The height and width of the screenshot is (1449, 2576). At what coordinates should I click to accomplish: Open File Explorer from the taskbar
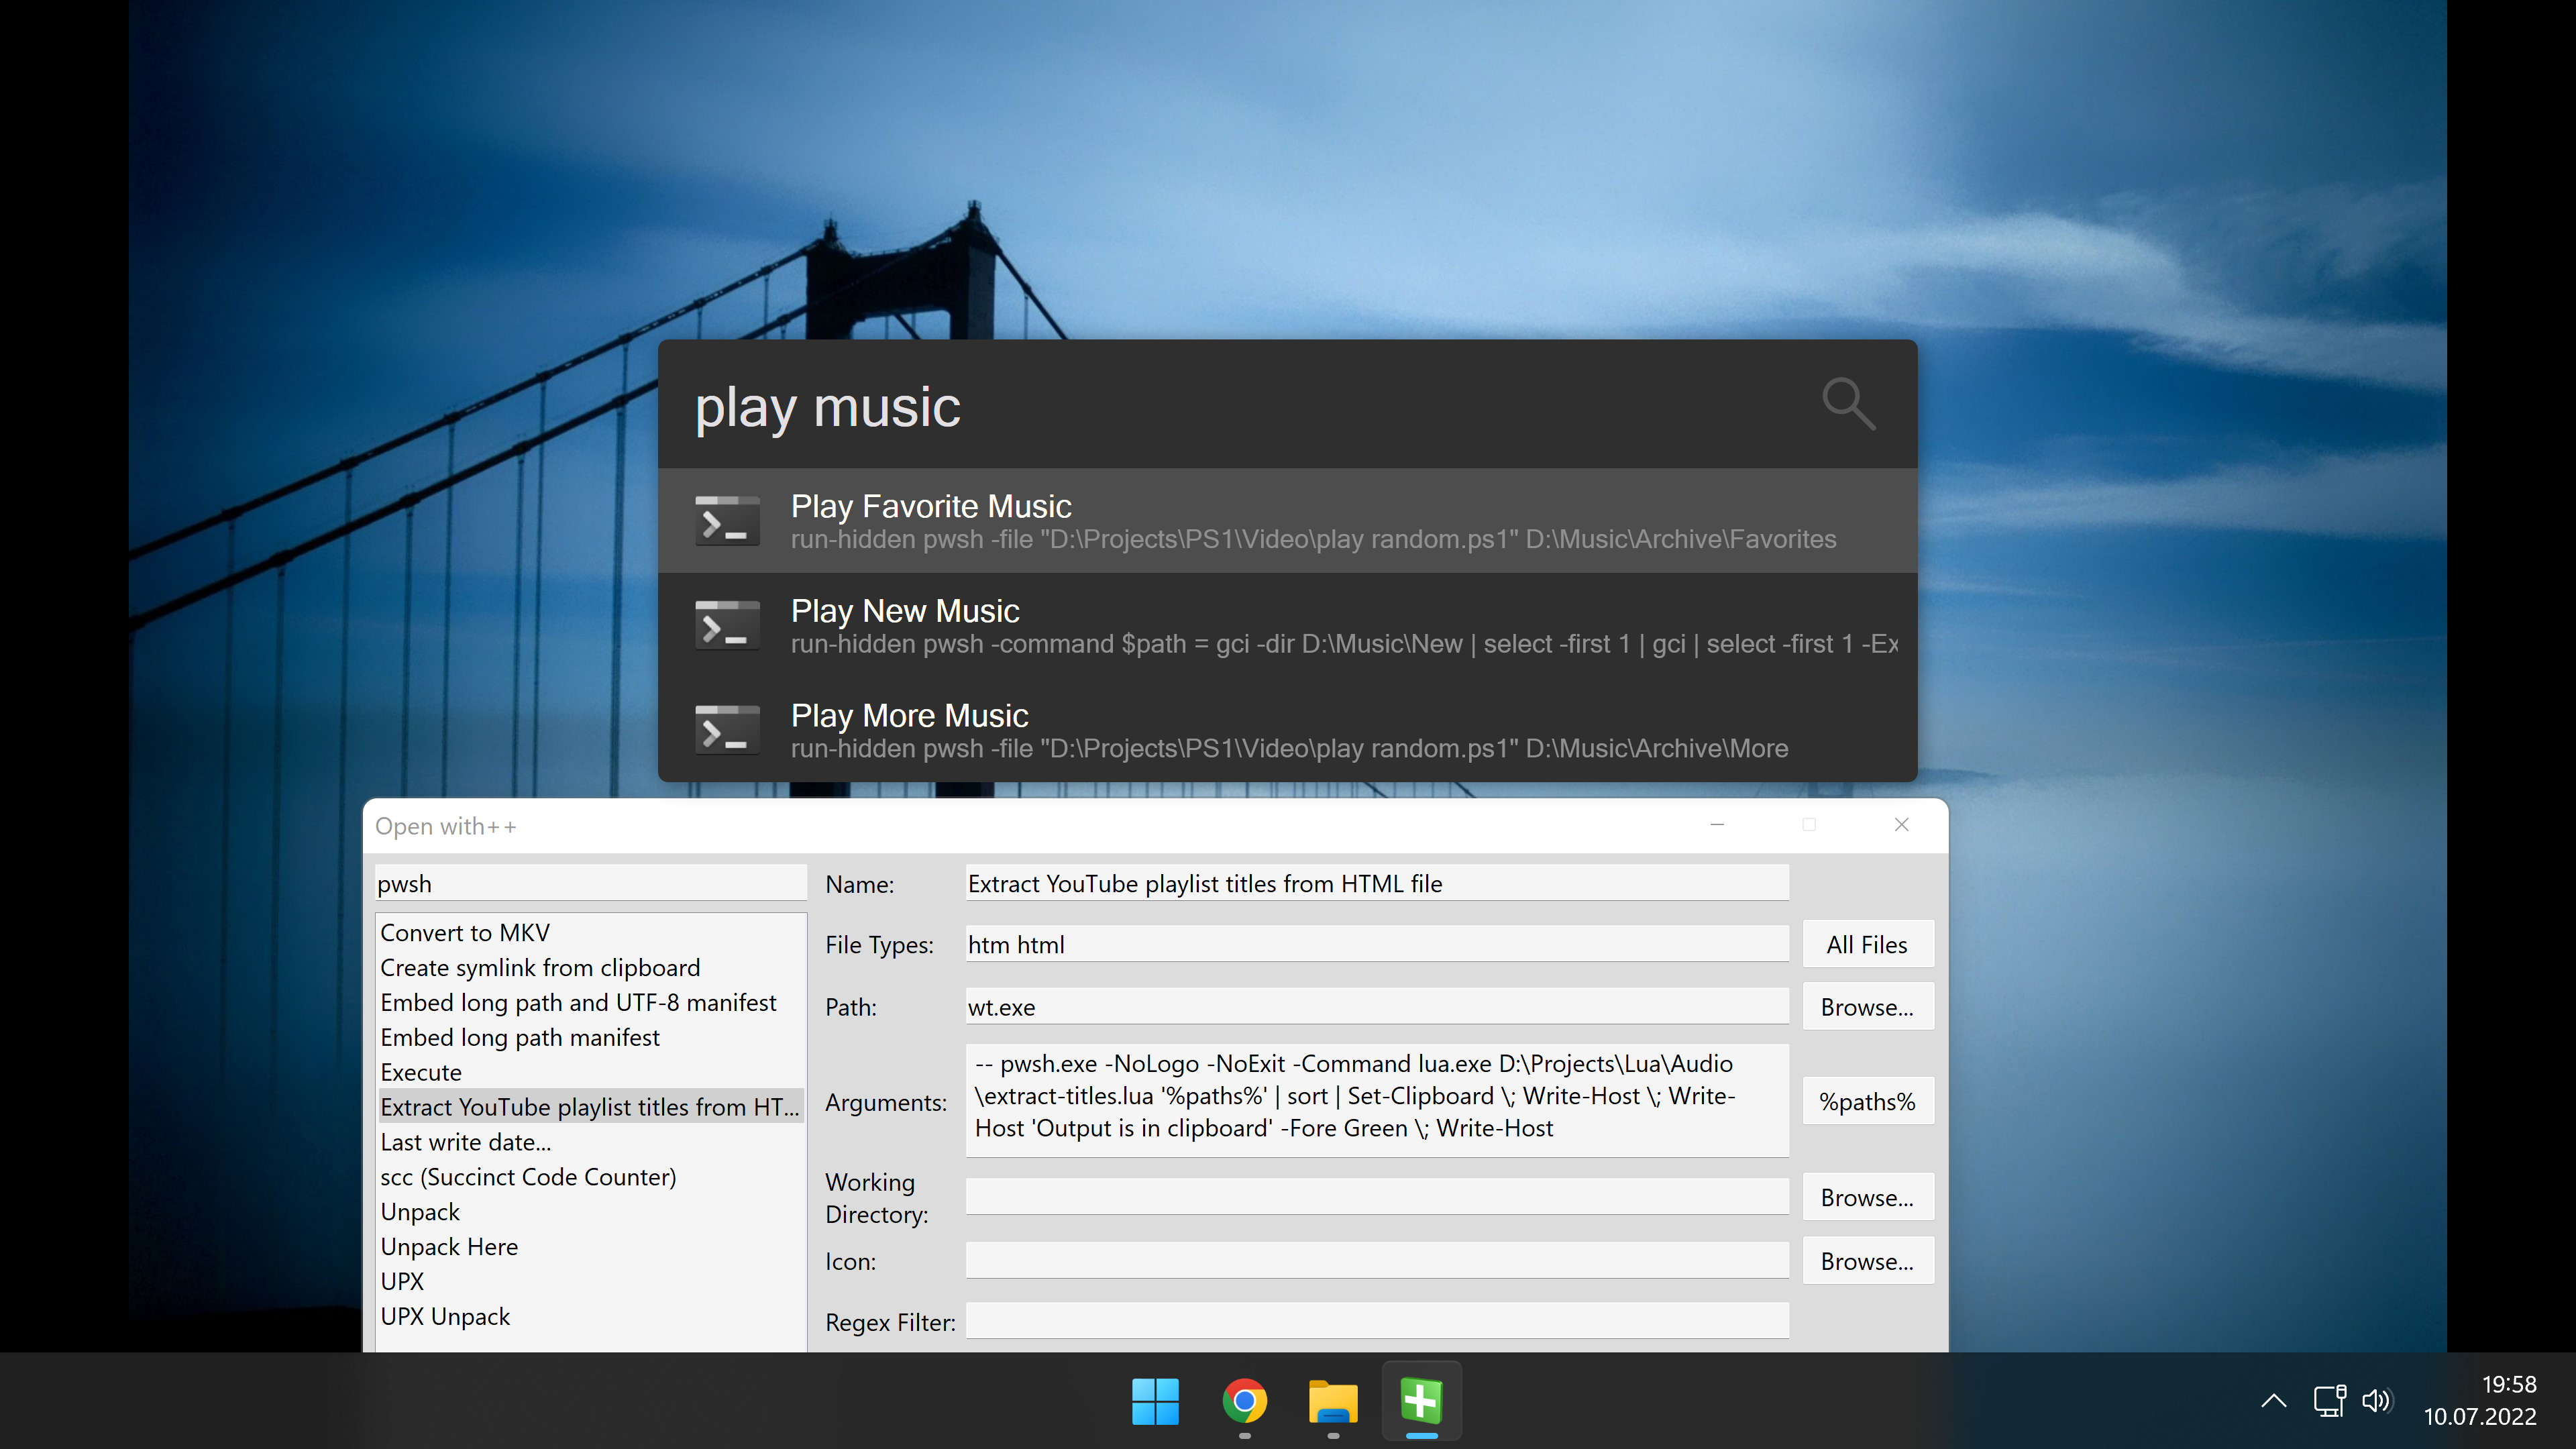pos(1332,1401)
